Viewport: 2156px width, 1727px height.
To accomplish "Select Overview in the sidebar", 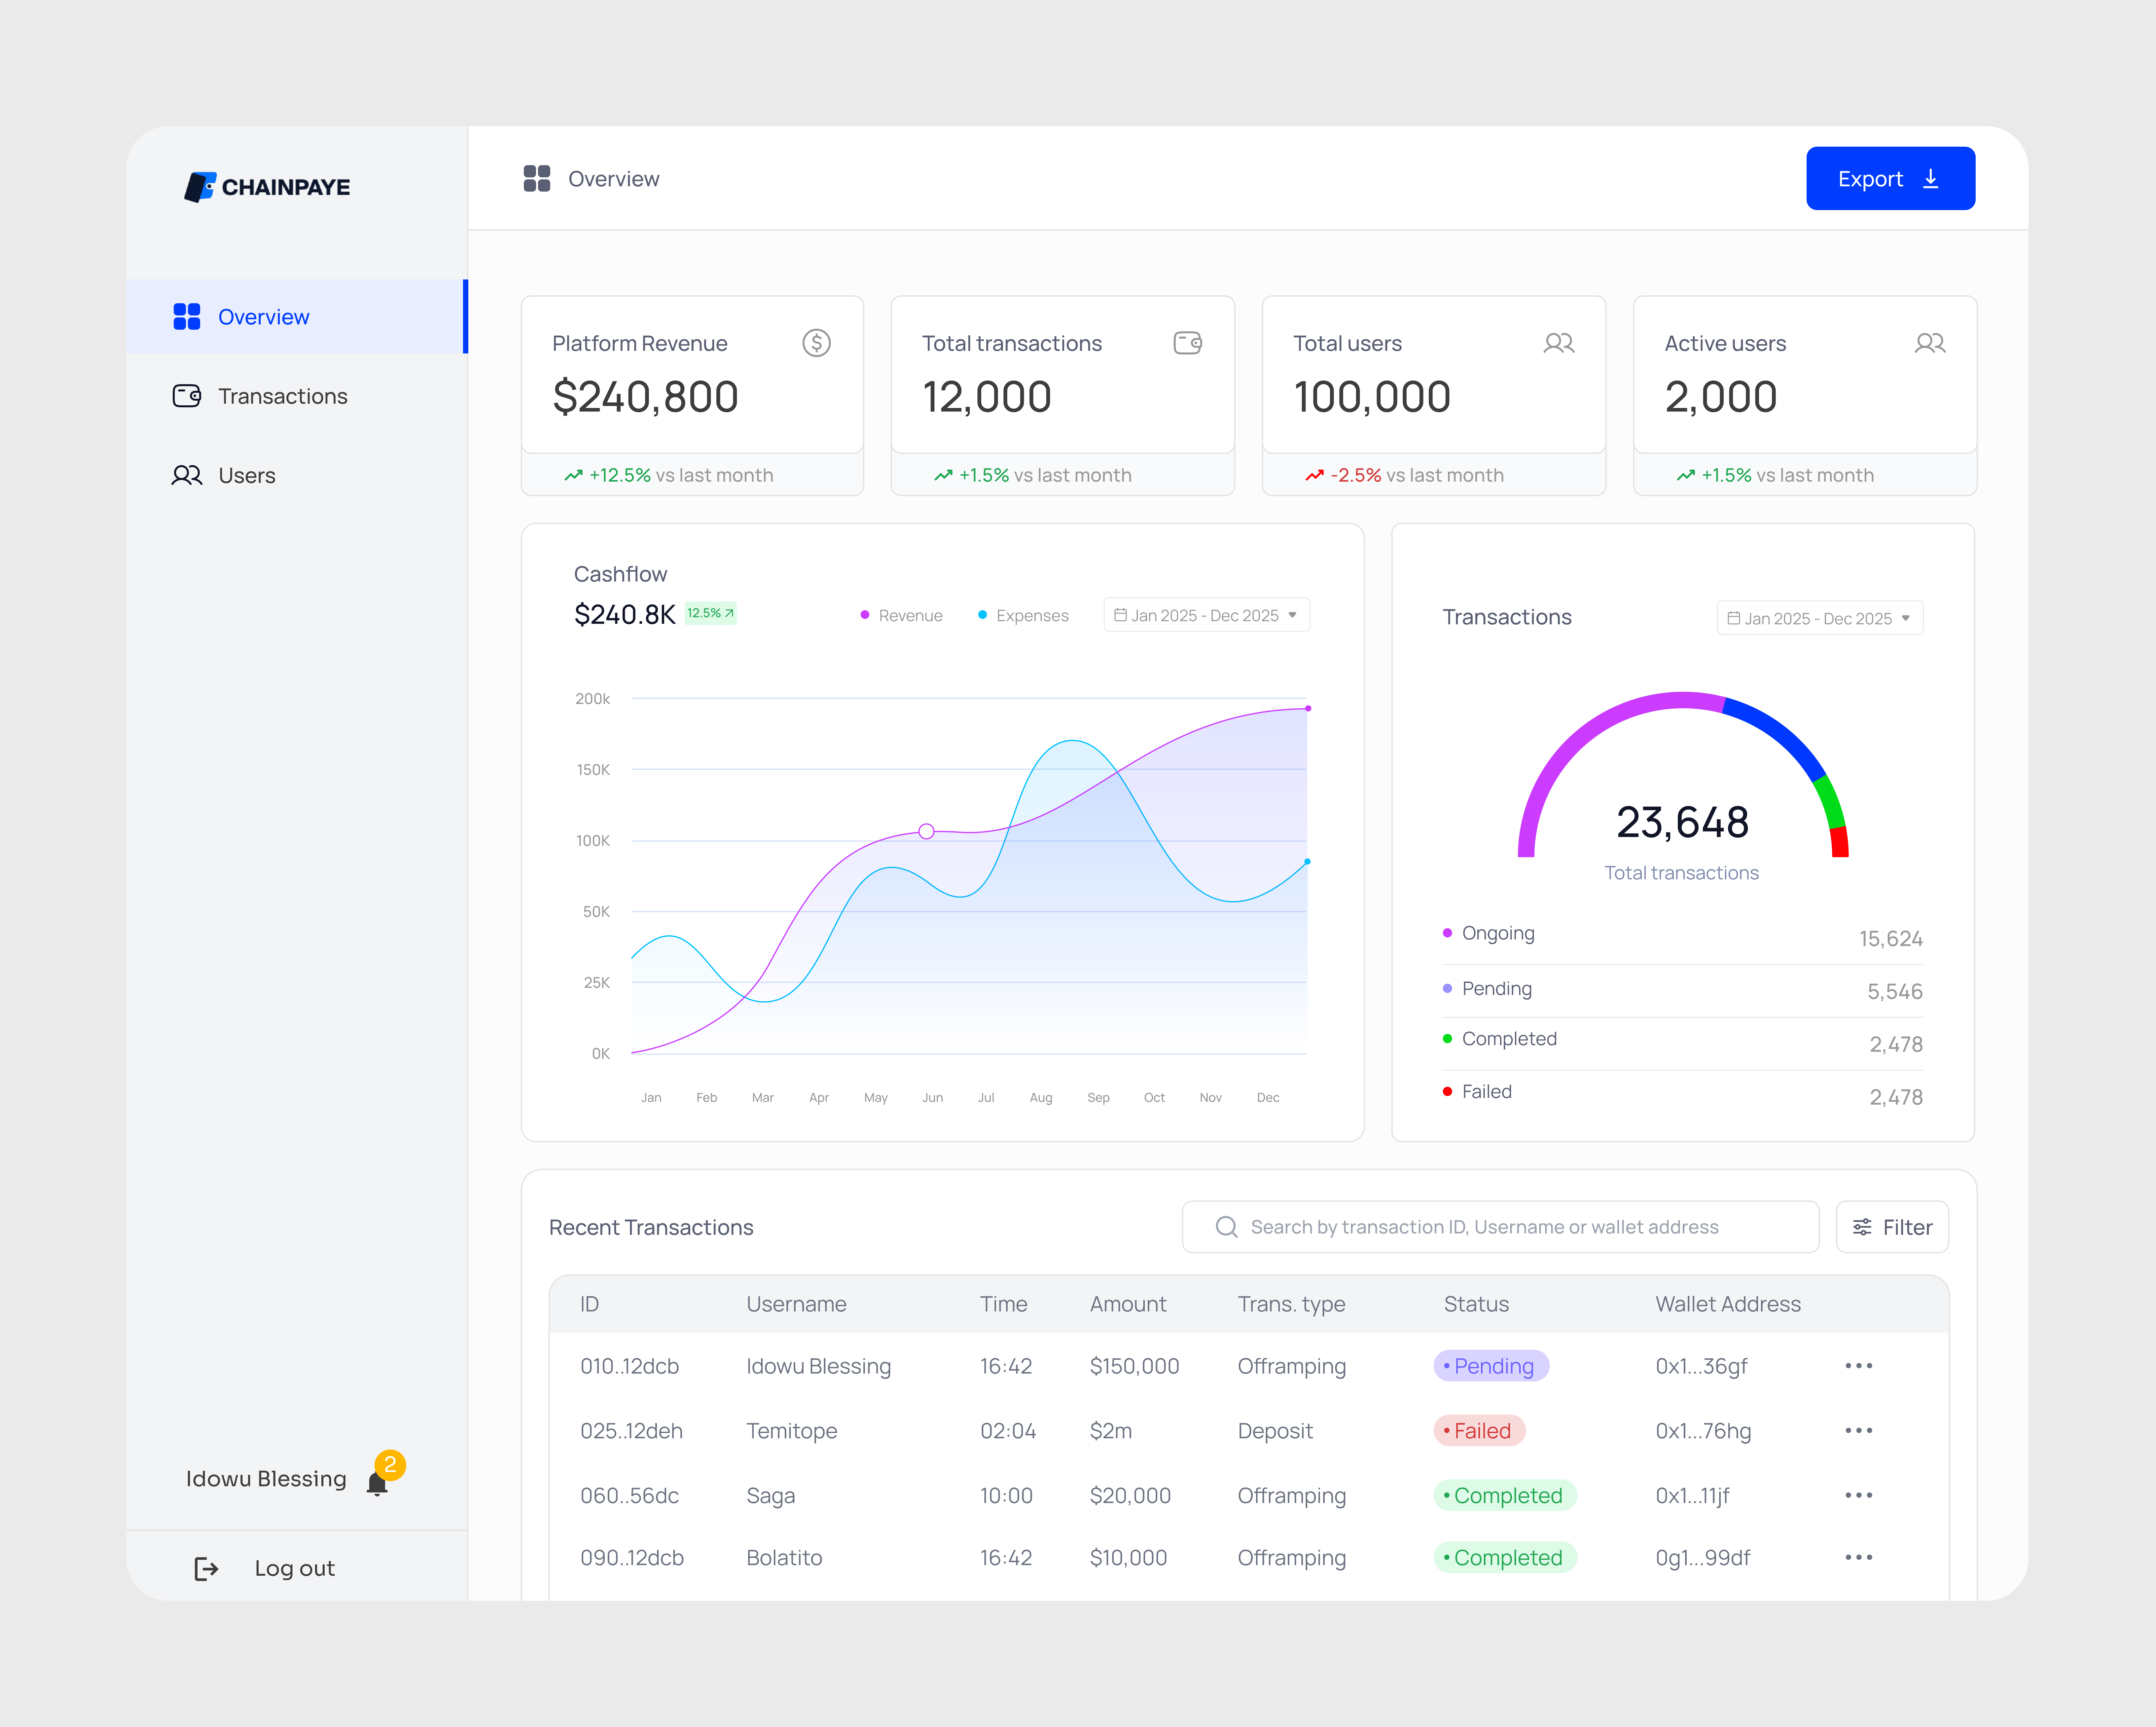I will tap(297, 317).
